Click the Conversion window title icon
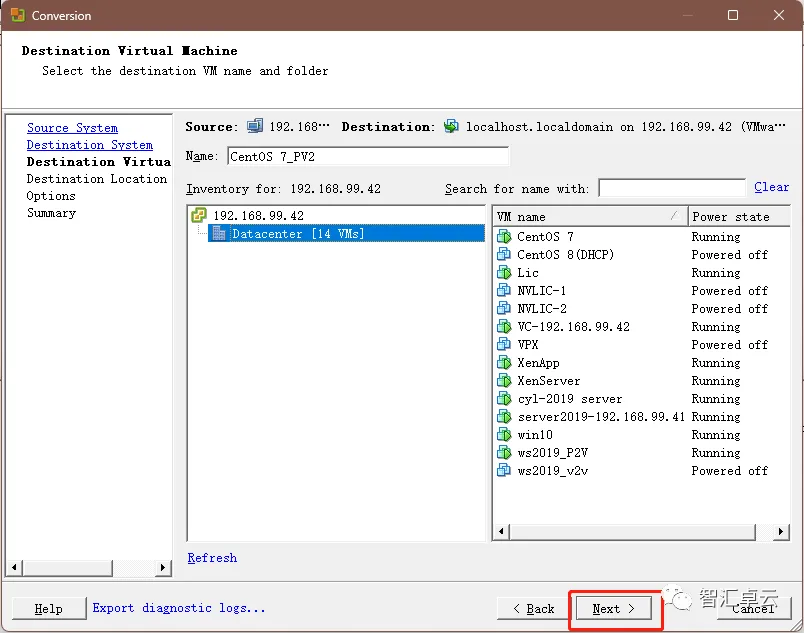Screen dimensions: 804x633 (18, 15)
